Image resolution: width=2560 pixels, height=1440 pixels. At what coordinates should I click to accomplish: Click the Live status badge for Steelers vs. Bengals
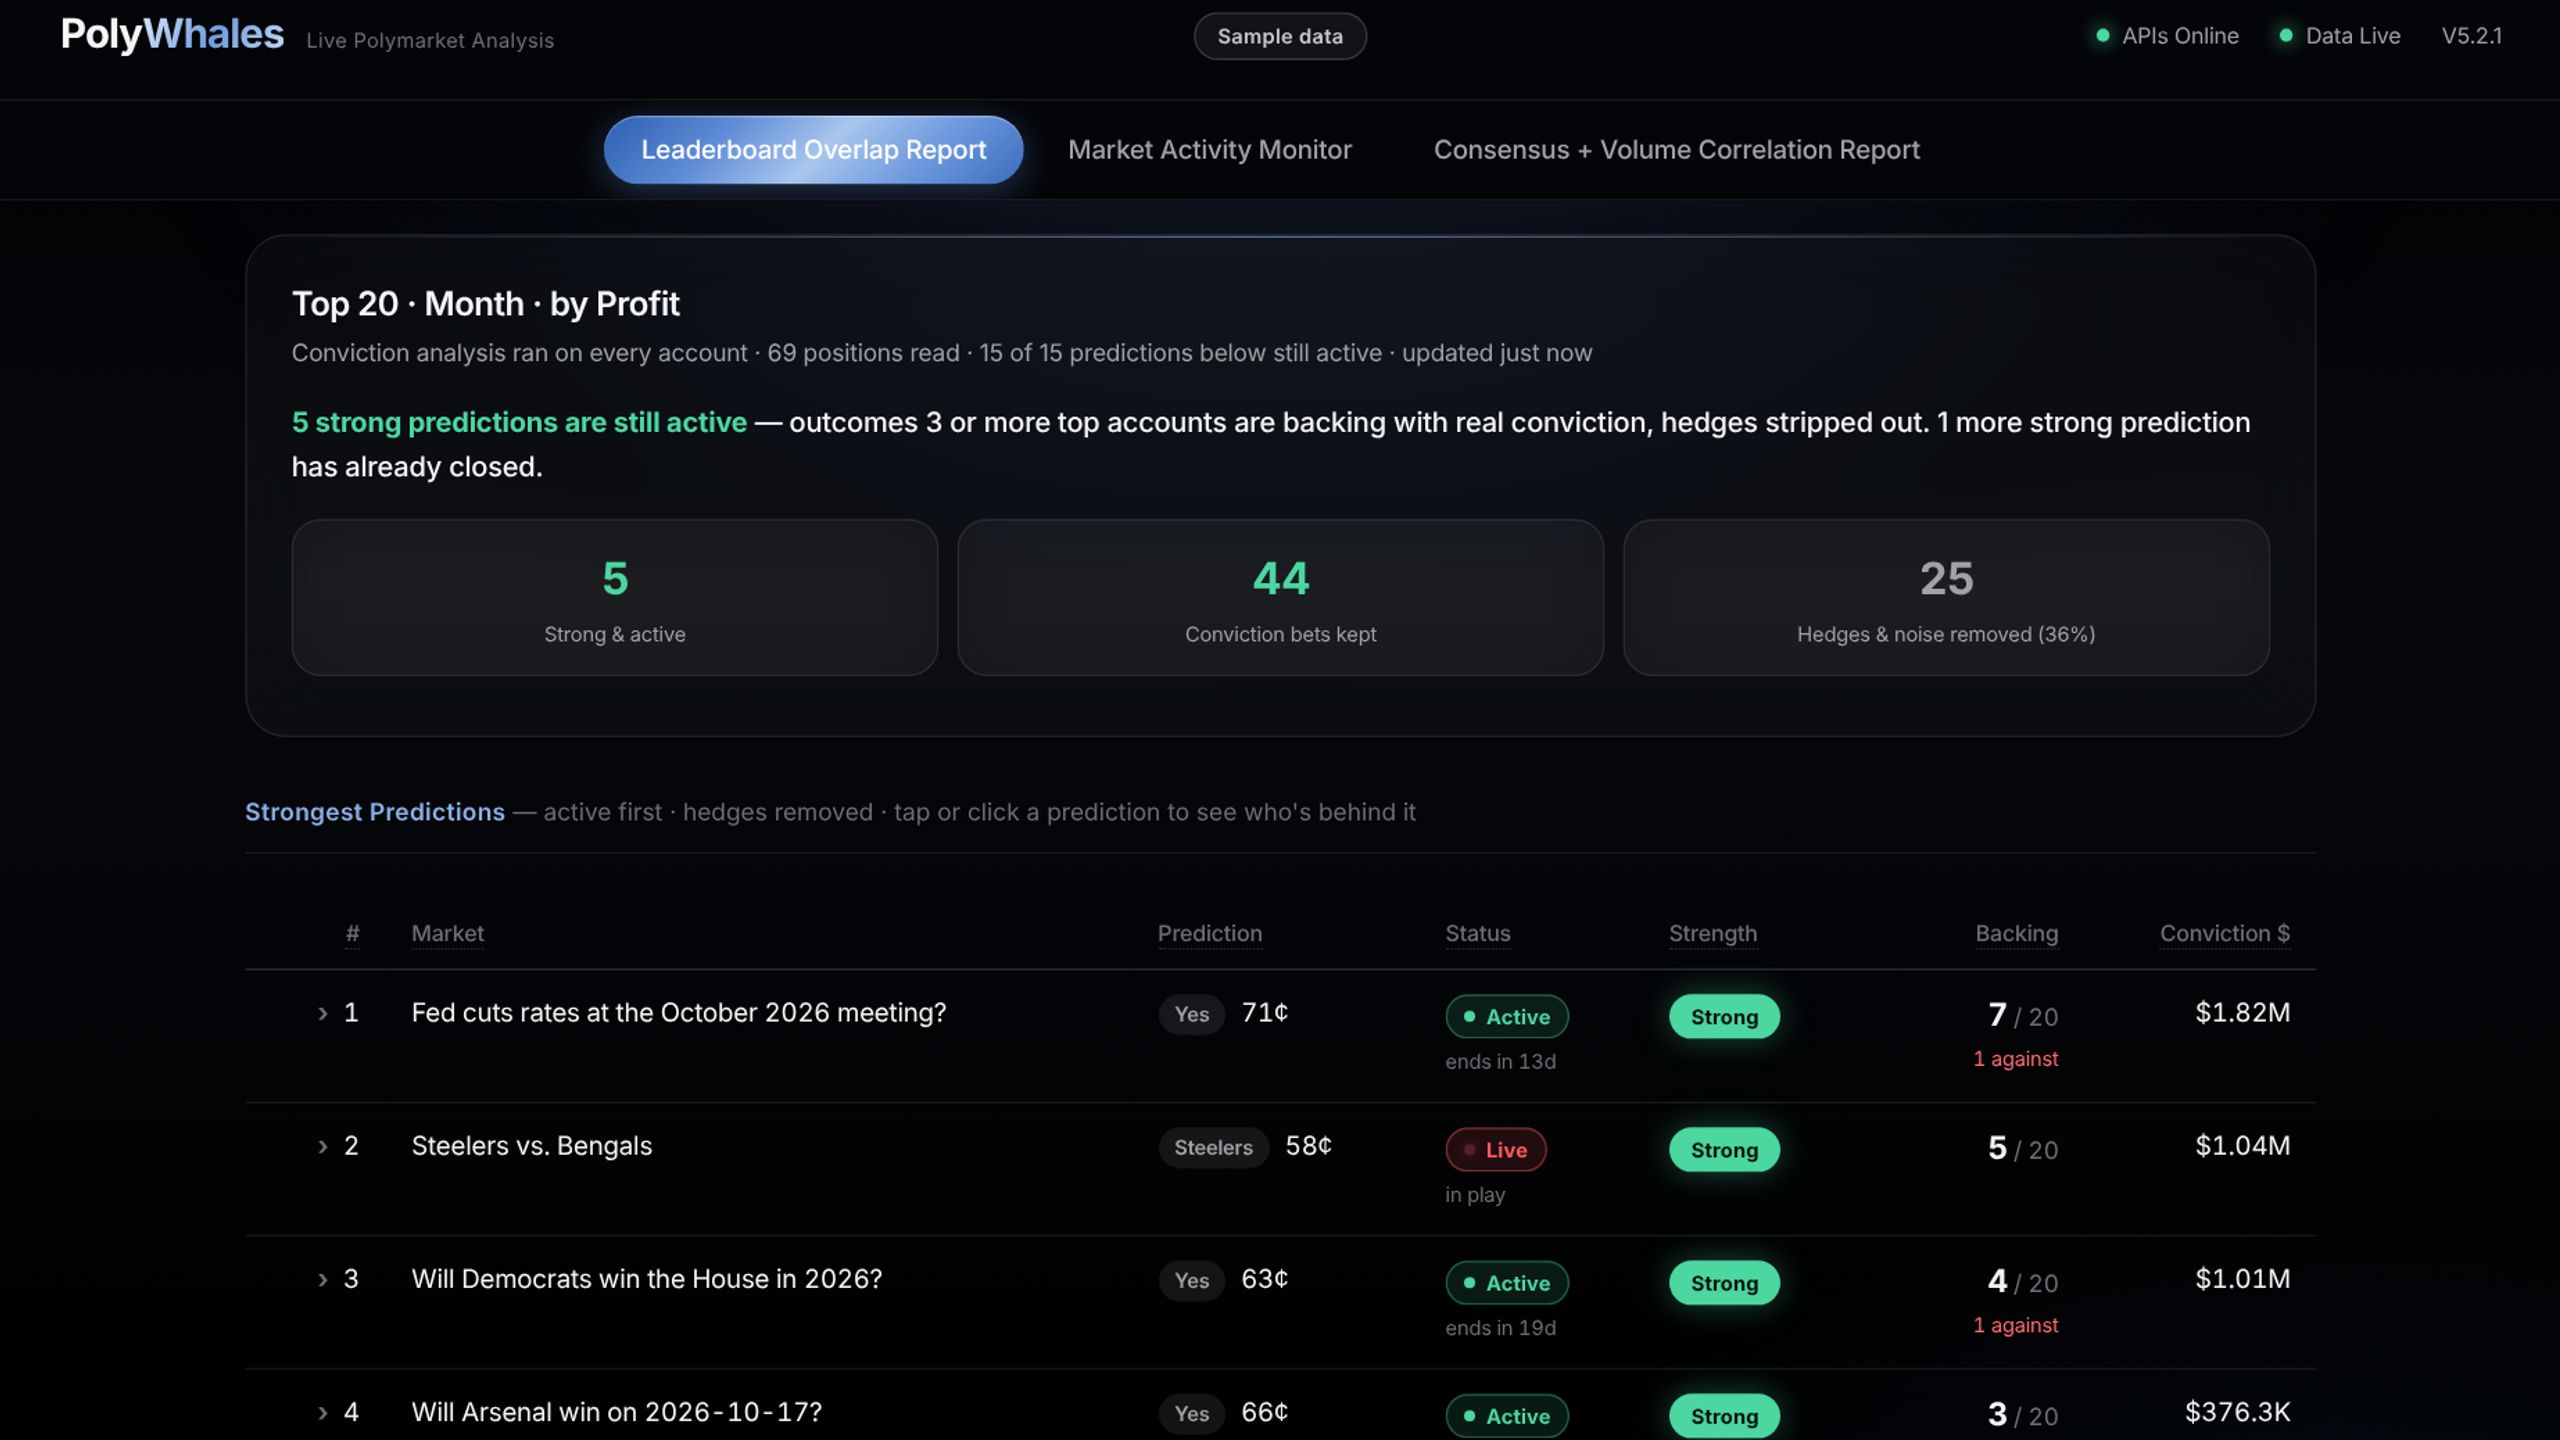1495,1149
